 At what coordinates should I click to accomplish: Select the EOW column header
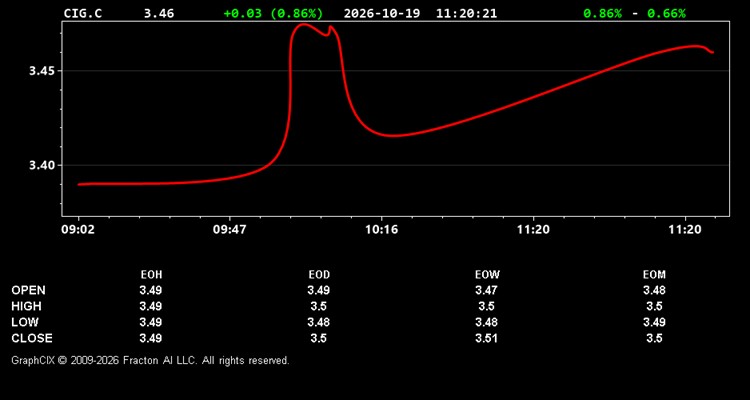pyautogui.click(x=487, y=275)
